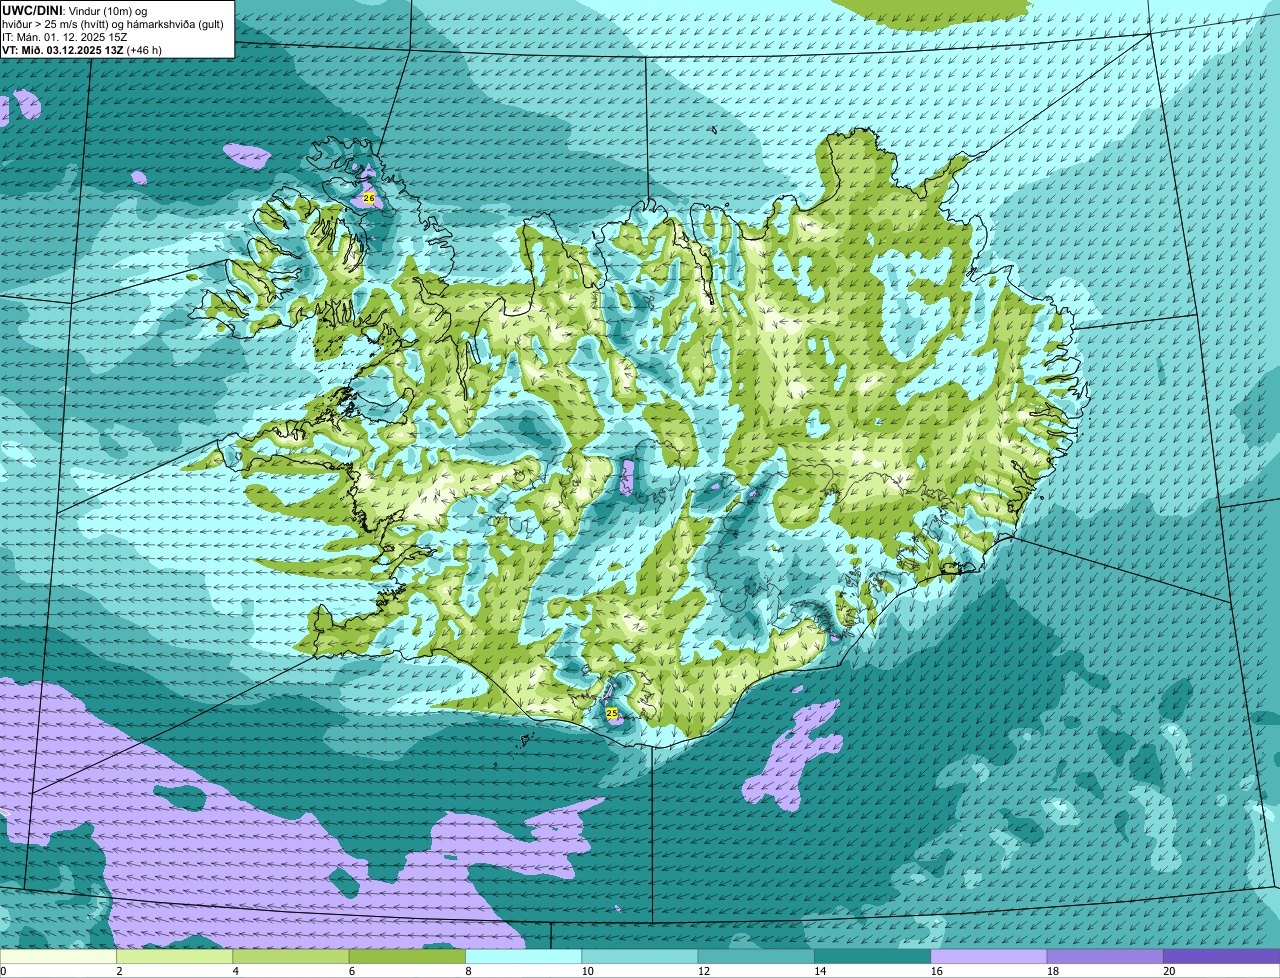Click the '6' tick label on the color scale
Screen dimensions: 1280x978
[x=351, y=971]
